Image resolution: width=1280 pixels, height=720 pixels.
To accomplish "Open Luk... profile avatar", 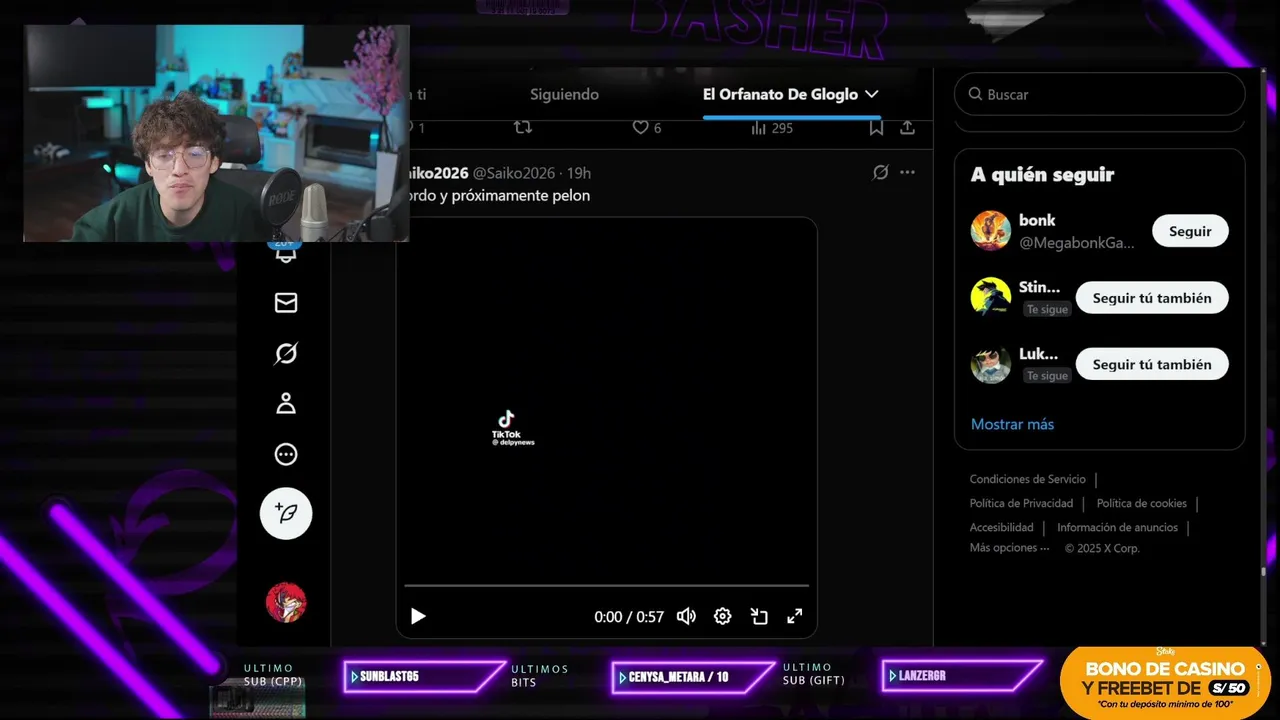I will (x=990, y=365).
